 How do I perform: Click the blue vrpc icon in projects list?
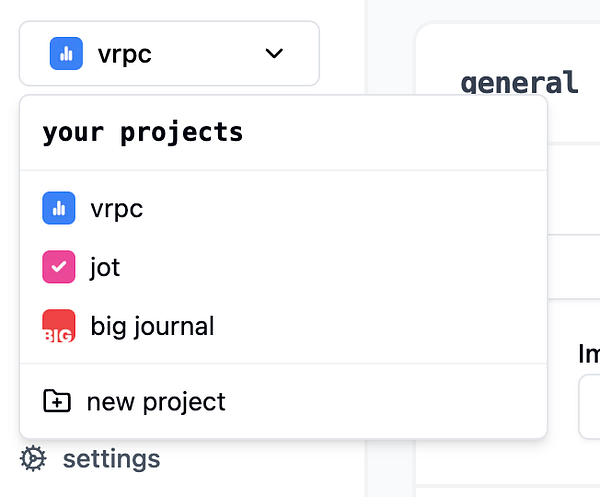pyautogui.click(x=58, y=209)
